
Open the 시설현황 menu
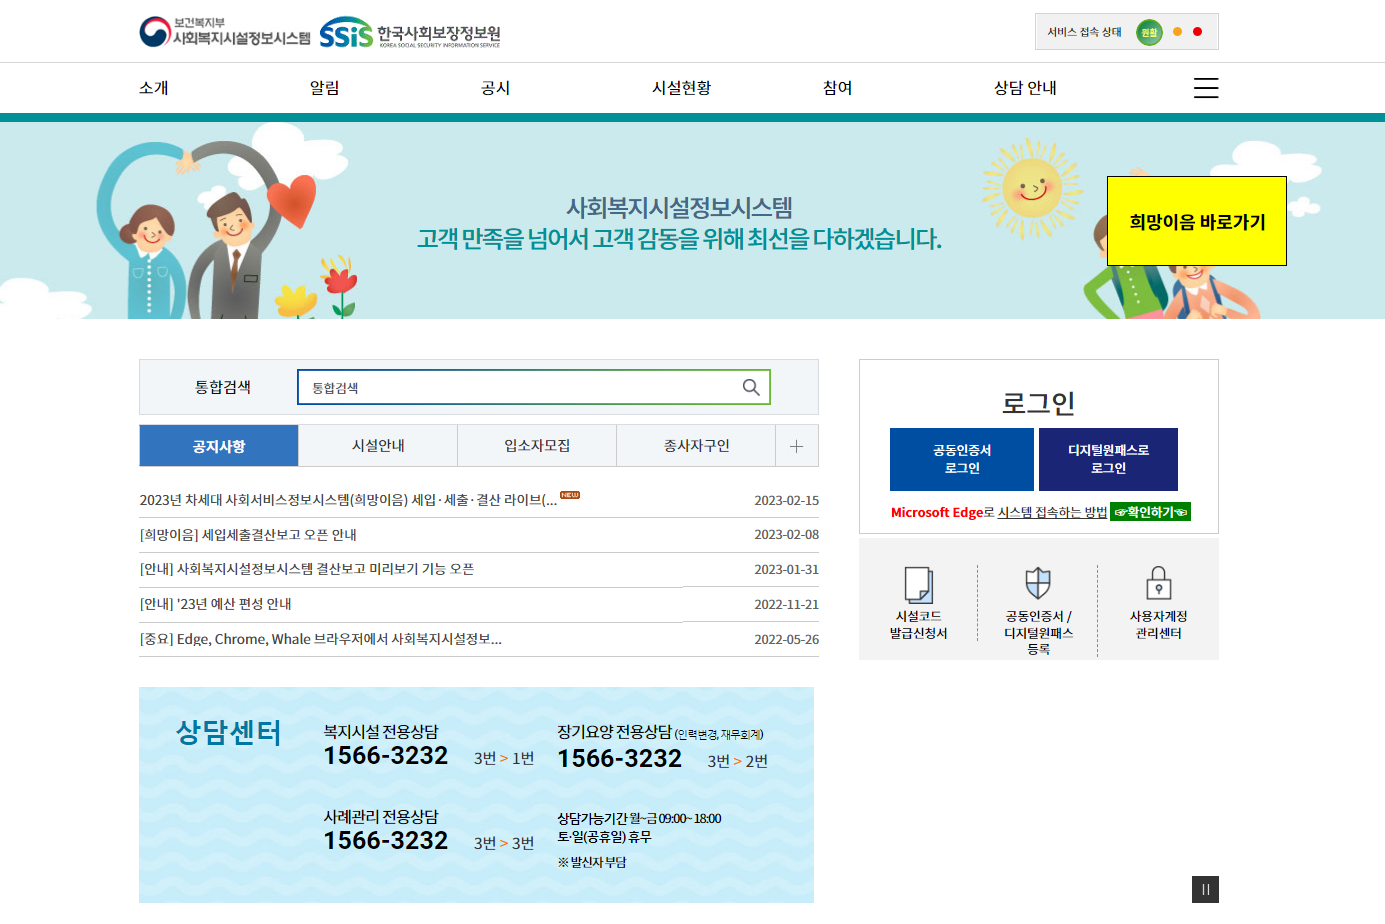(x=680, y=88)
